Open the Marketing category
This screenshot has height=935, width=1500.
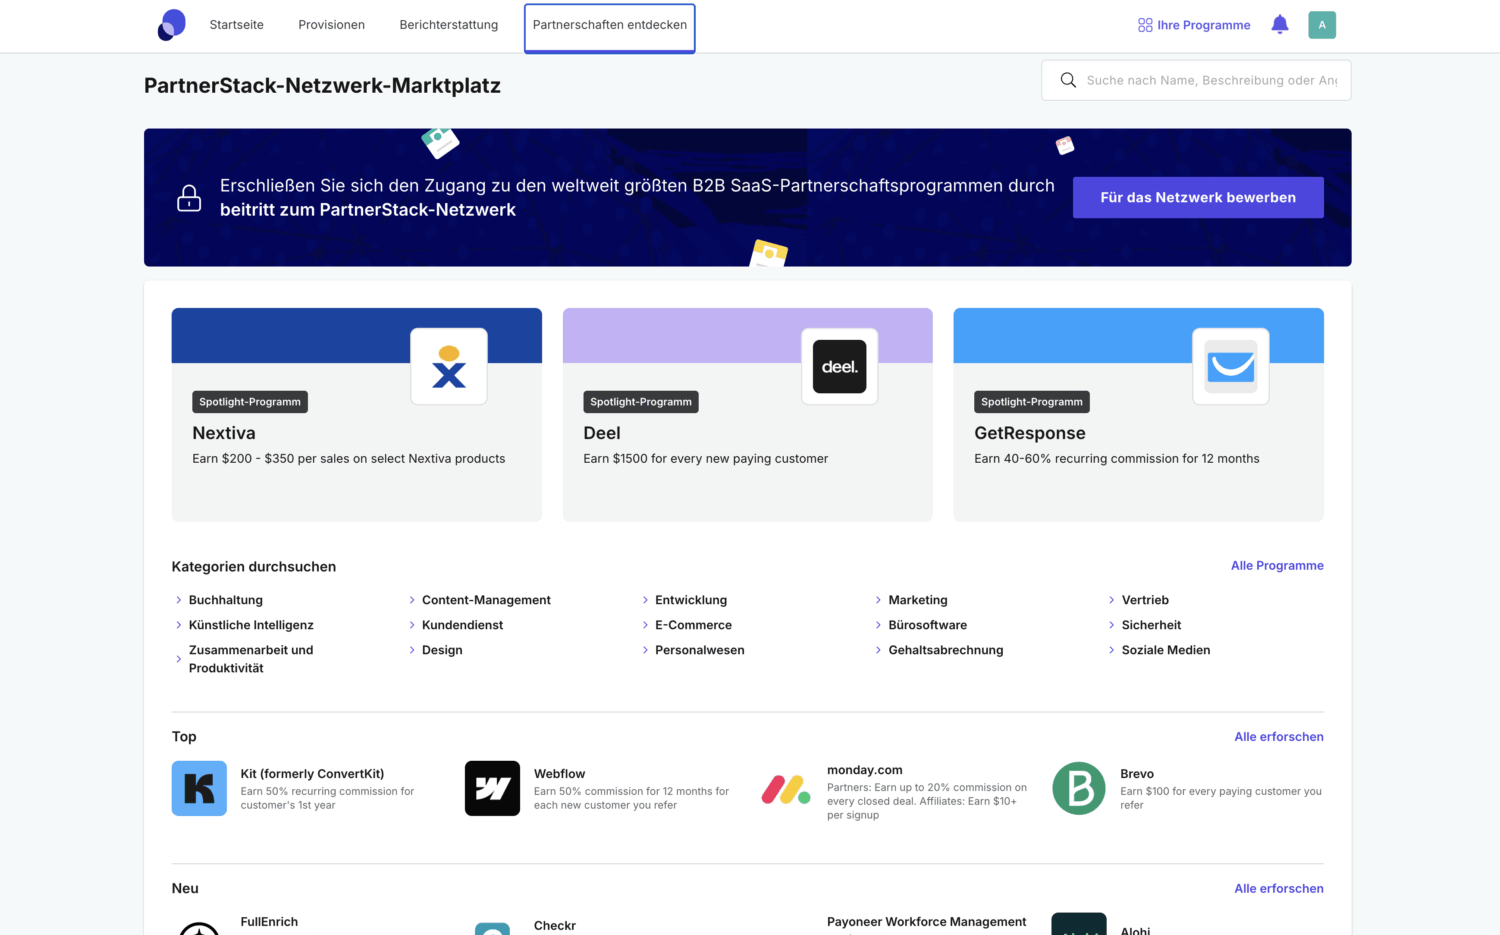(918, 600)
